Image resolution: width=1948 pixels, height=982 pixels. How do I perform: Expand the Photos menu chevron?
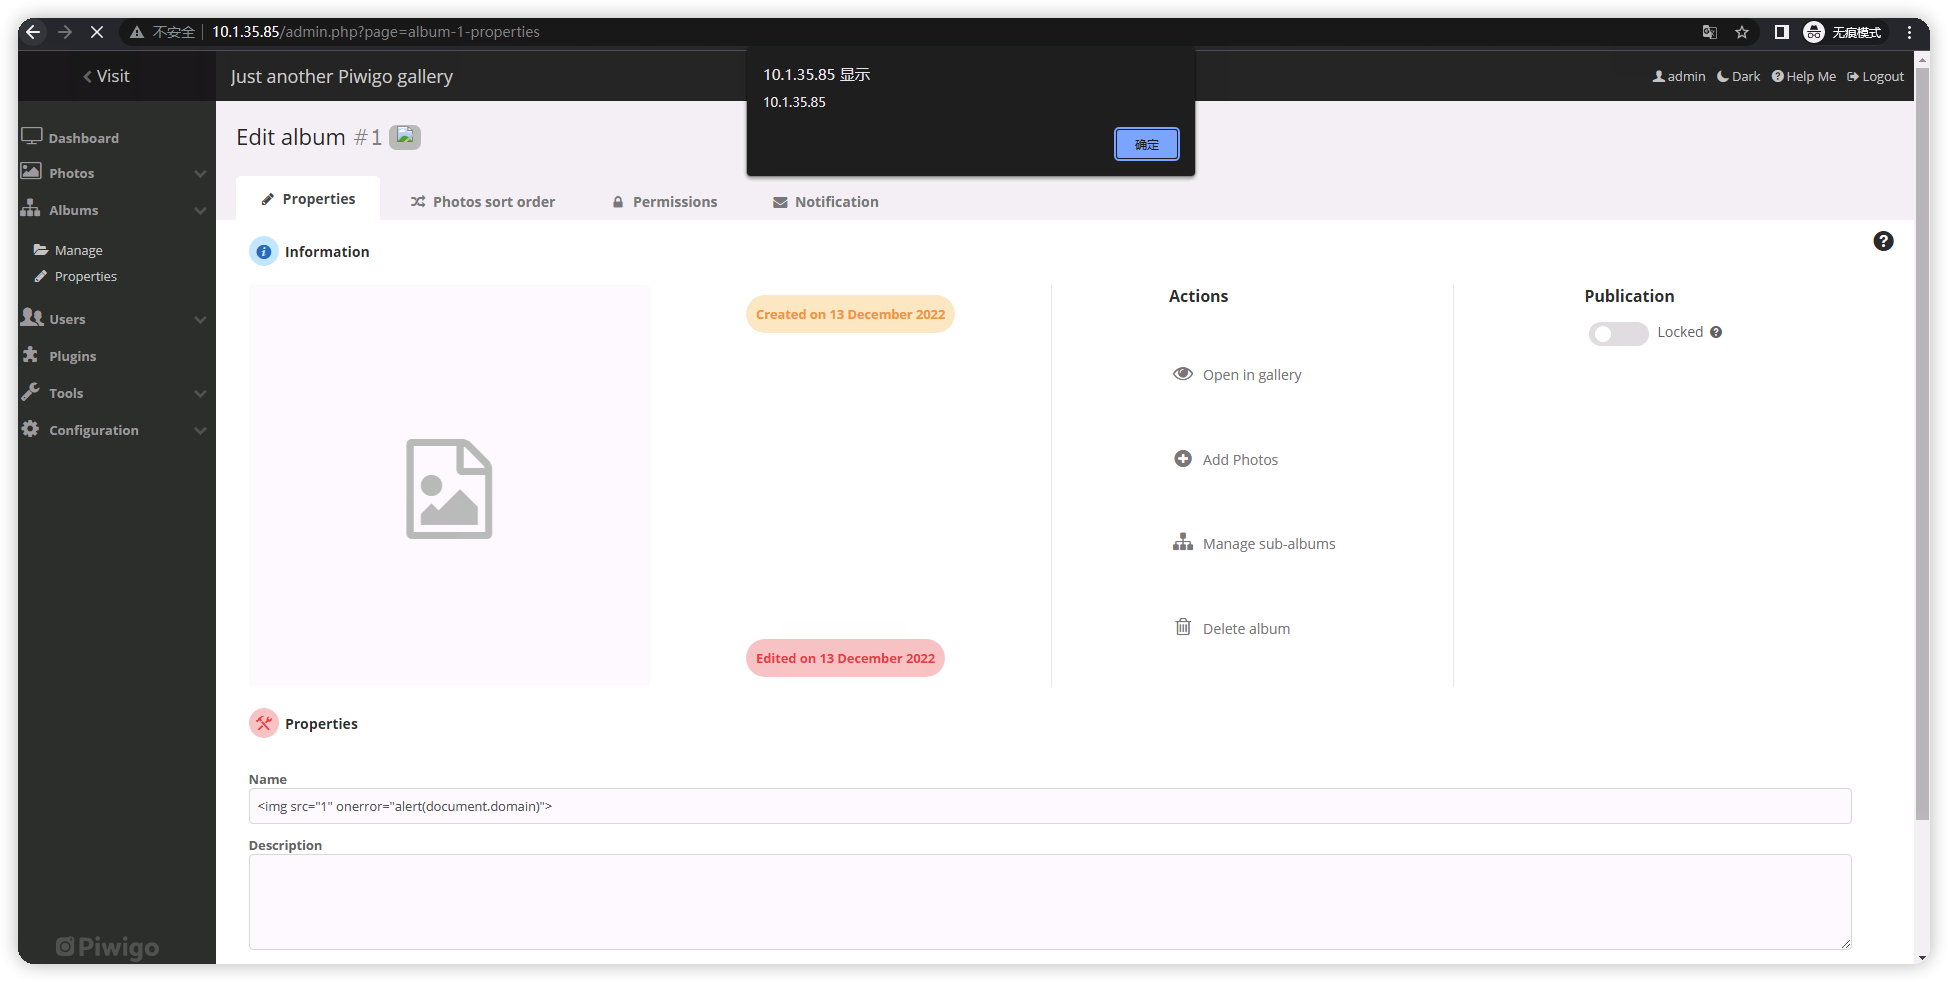point(200,174)
